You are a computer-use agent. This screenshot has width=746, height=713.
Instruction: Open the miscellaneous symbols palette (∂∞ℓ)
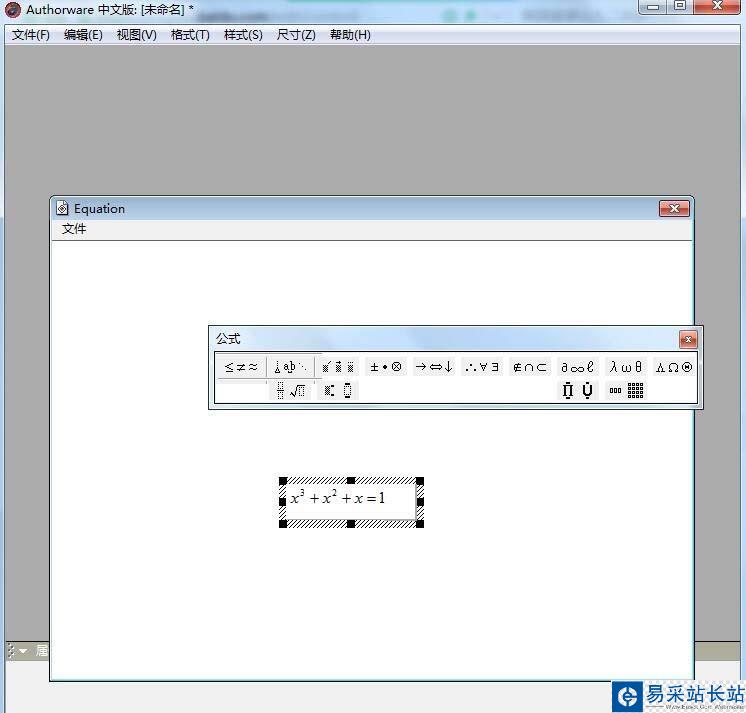tap(577, 367)
